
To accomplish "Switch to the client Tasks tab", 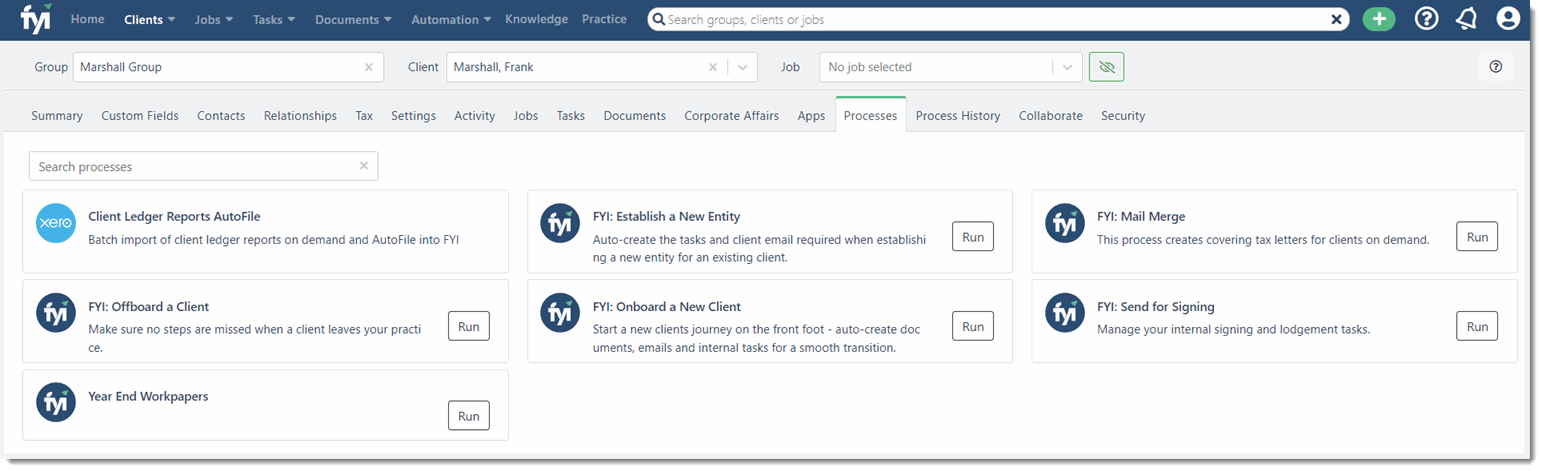I will click(x=571, y=115).
